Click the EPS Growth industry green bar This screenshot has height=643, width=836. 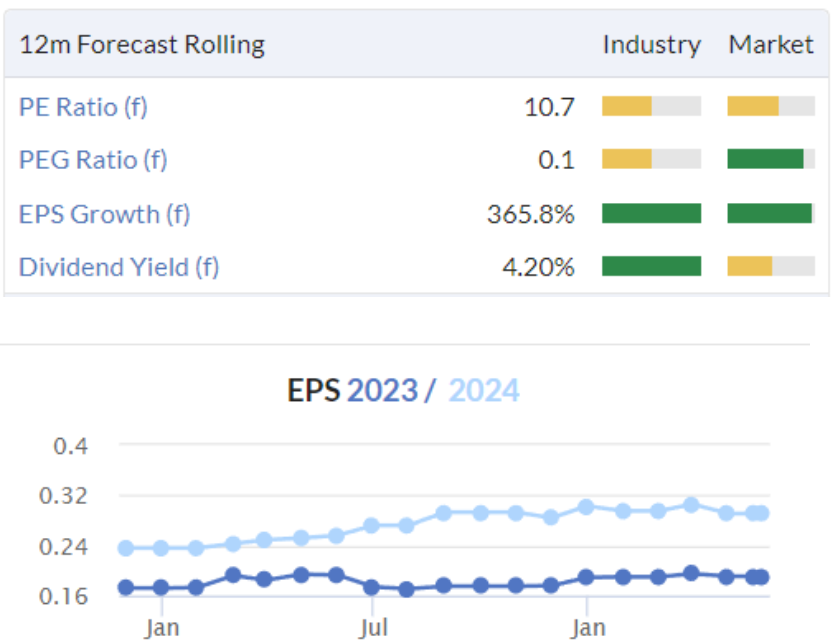[651, 214]
